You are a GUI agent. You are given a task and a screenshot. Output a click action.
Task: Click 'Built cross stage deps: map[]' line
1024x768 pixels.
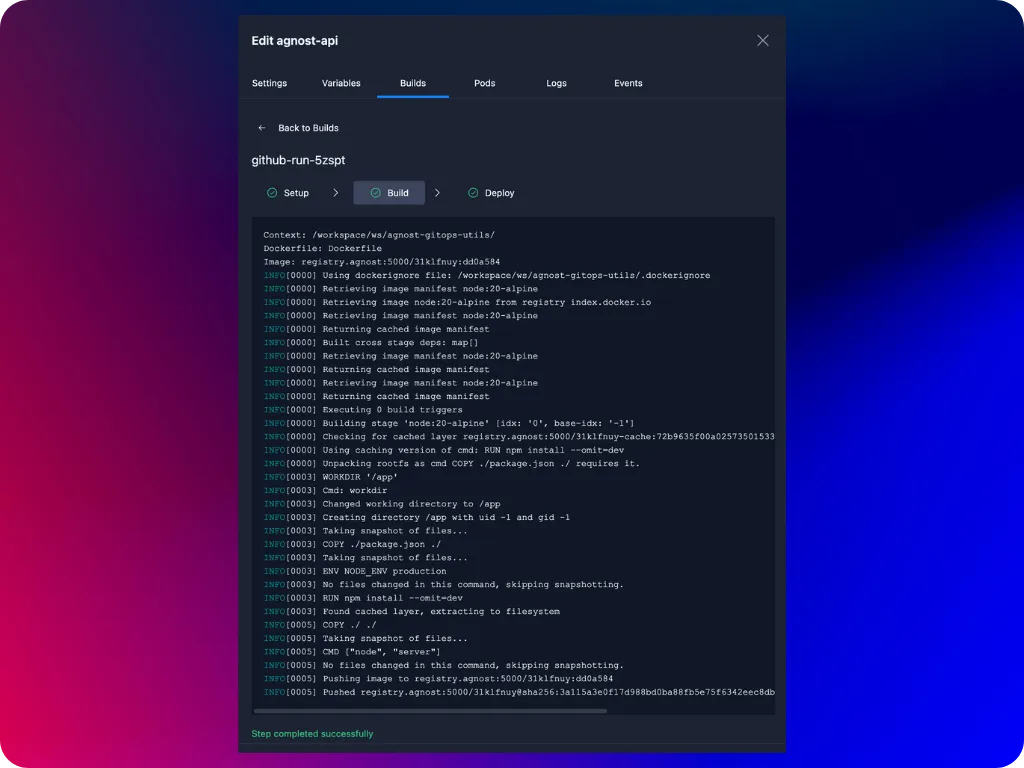pos(371,343)
